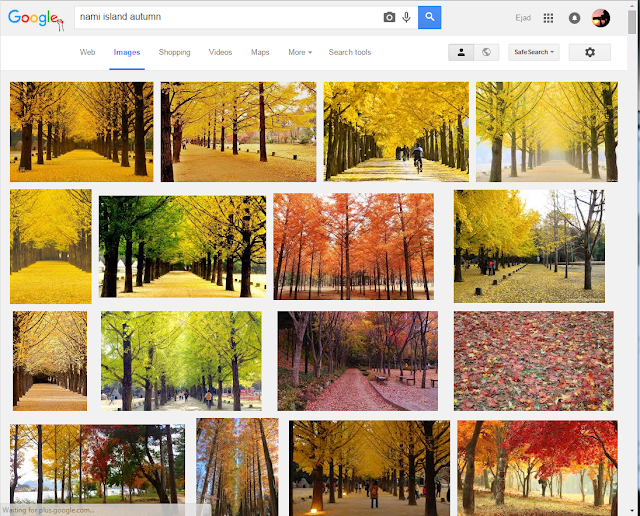Screen dimensions: 640x516
Task: Open the Videos tab
Action: coord(220,52)
